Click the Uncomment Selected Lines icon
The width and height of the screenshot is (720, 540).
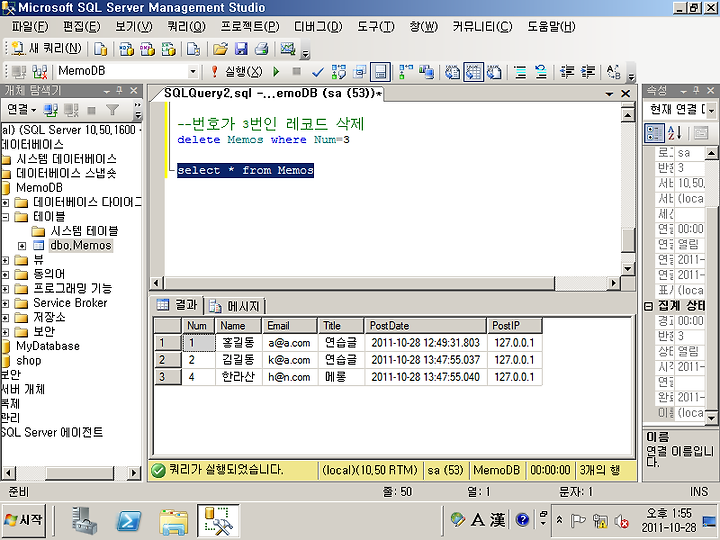pos(541,72)
